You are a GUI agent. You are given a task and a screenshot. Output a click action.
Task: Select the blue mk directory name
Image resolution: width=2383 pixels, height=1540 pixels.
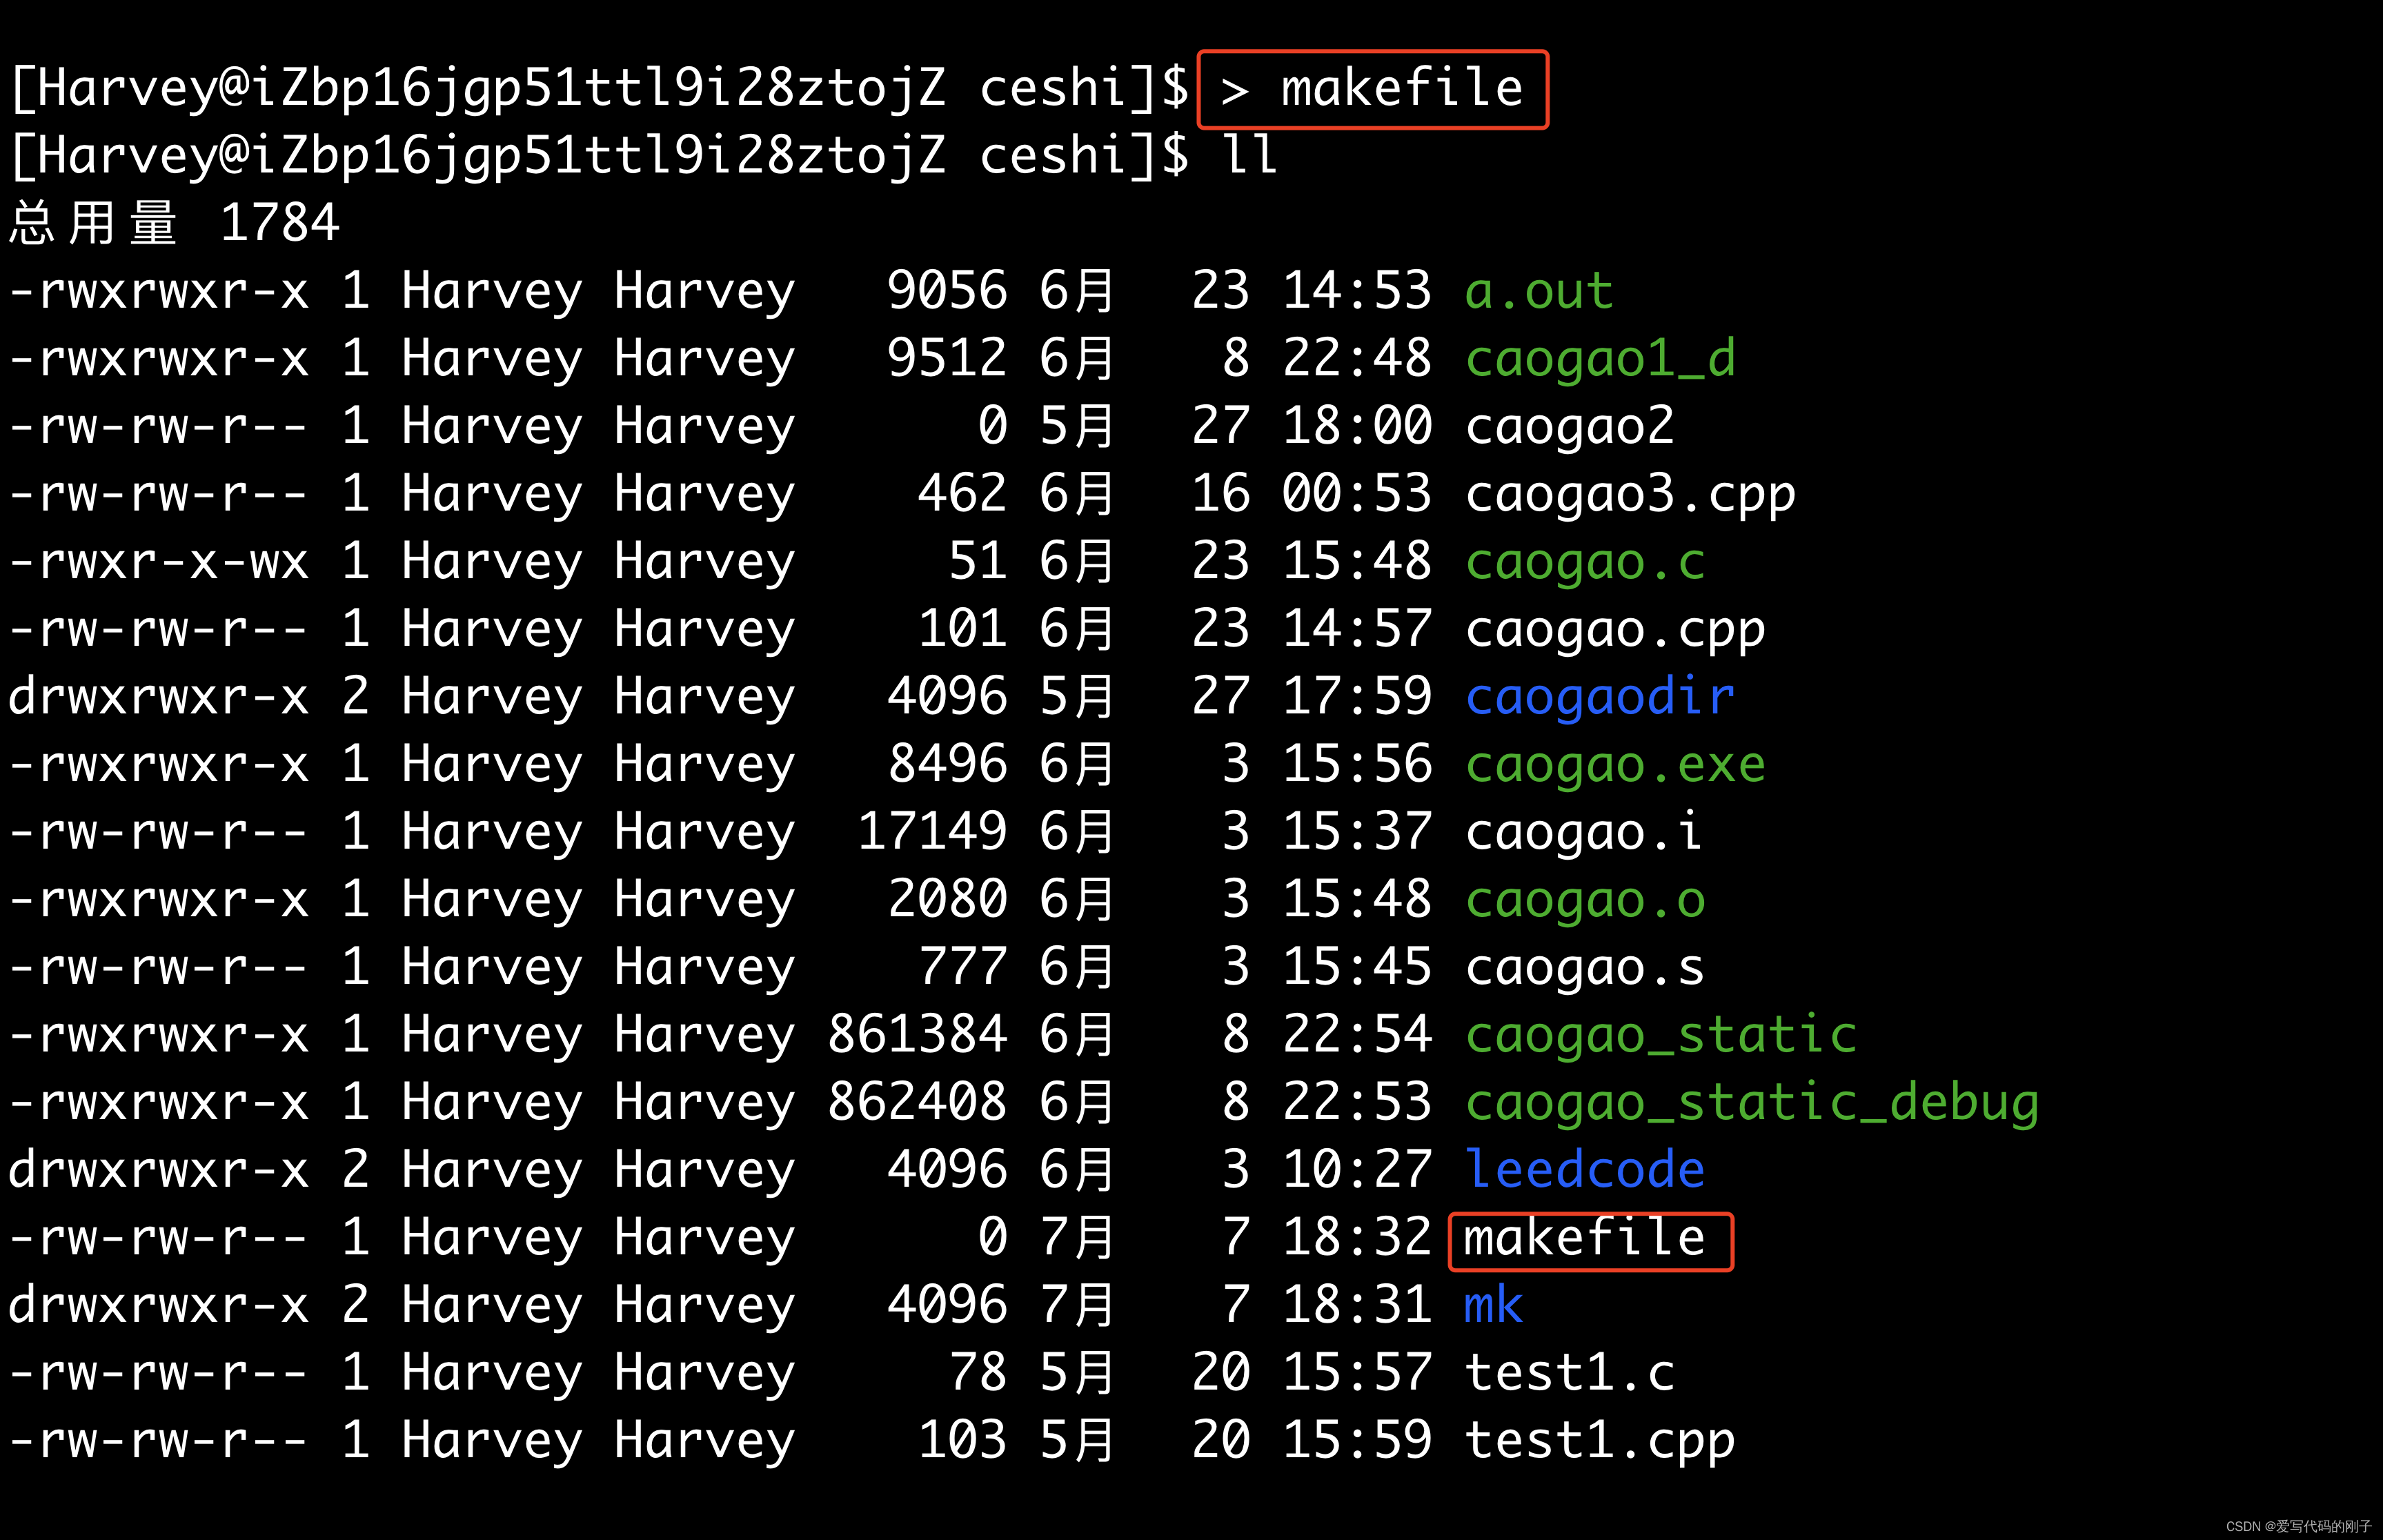click(x=1493, y=1305)
